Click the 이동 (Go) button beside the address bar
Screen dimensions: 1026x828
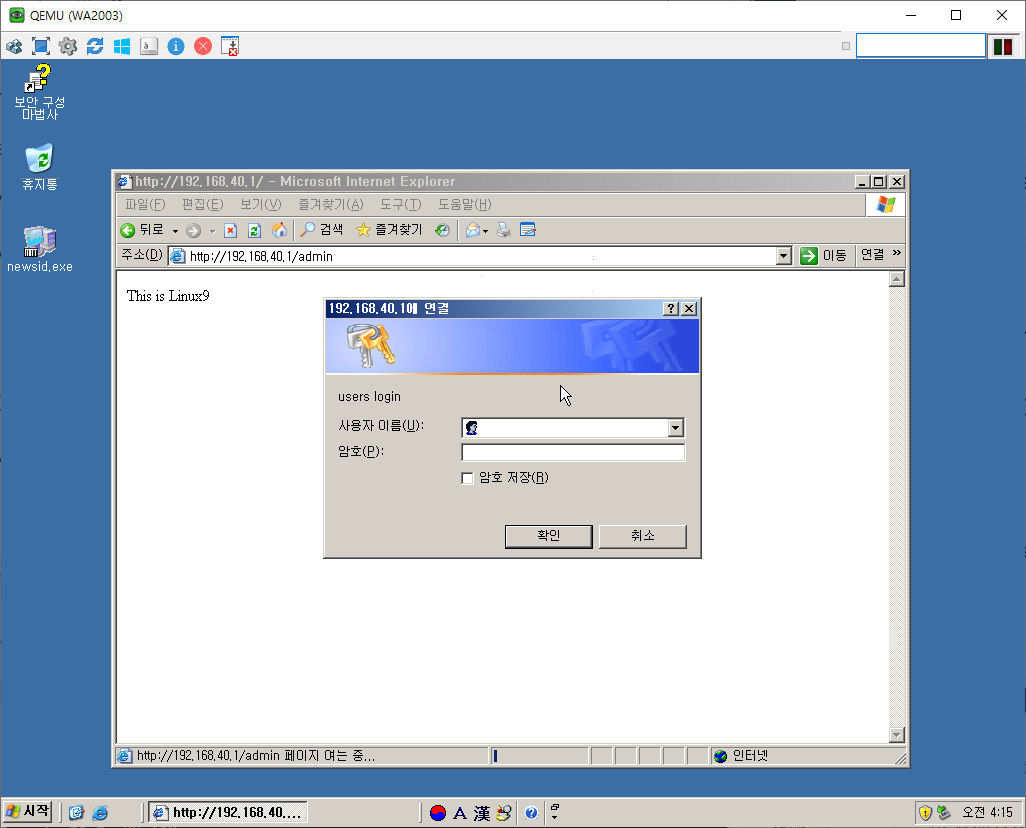coord(823,255)
